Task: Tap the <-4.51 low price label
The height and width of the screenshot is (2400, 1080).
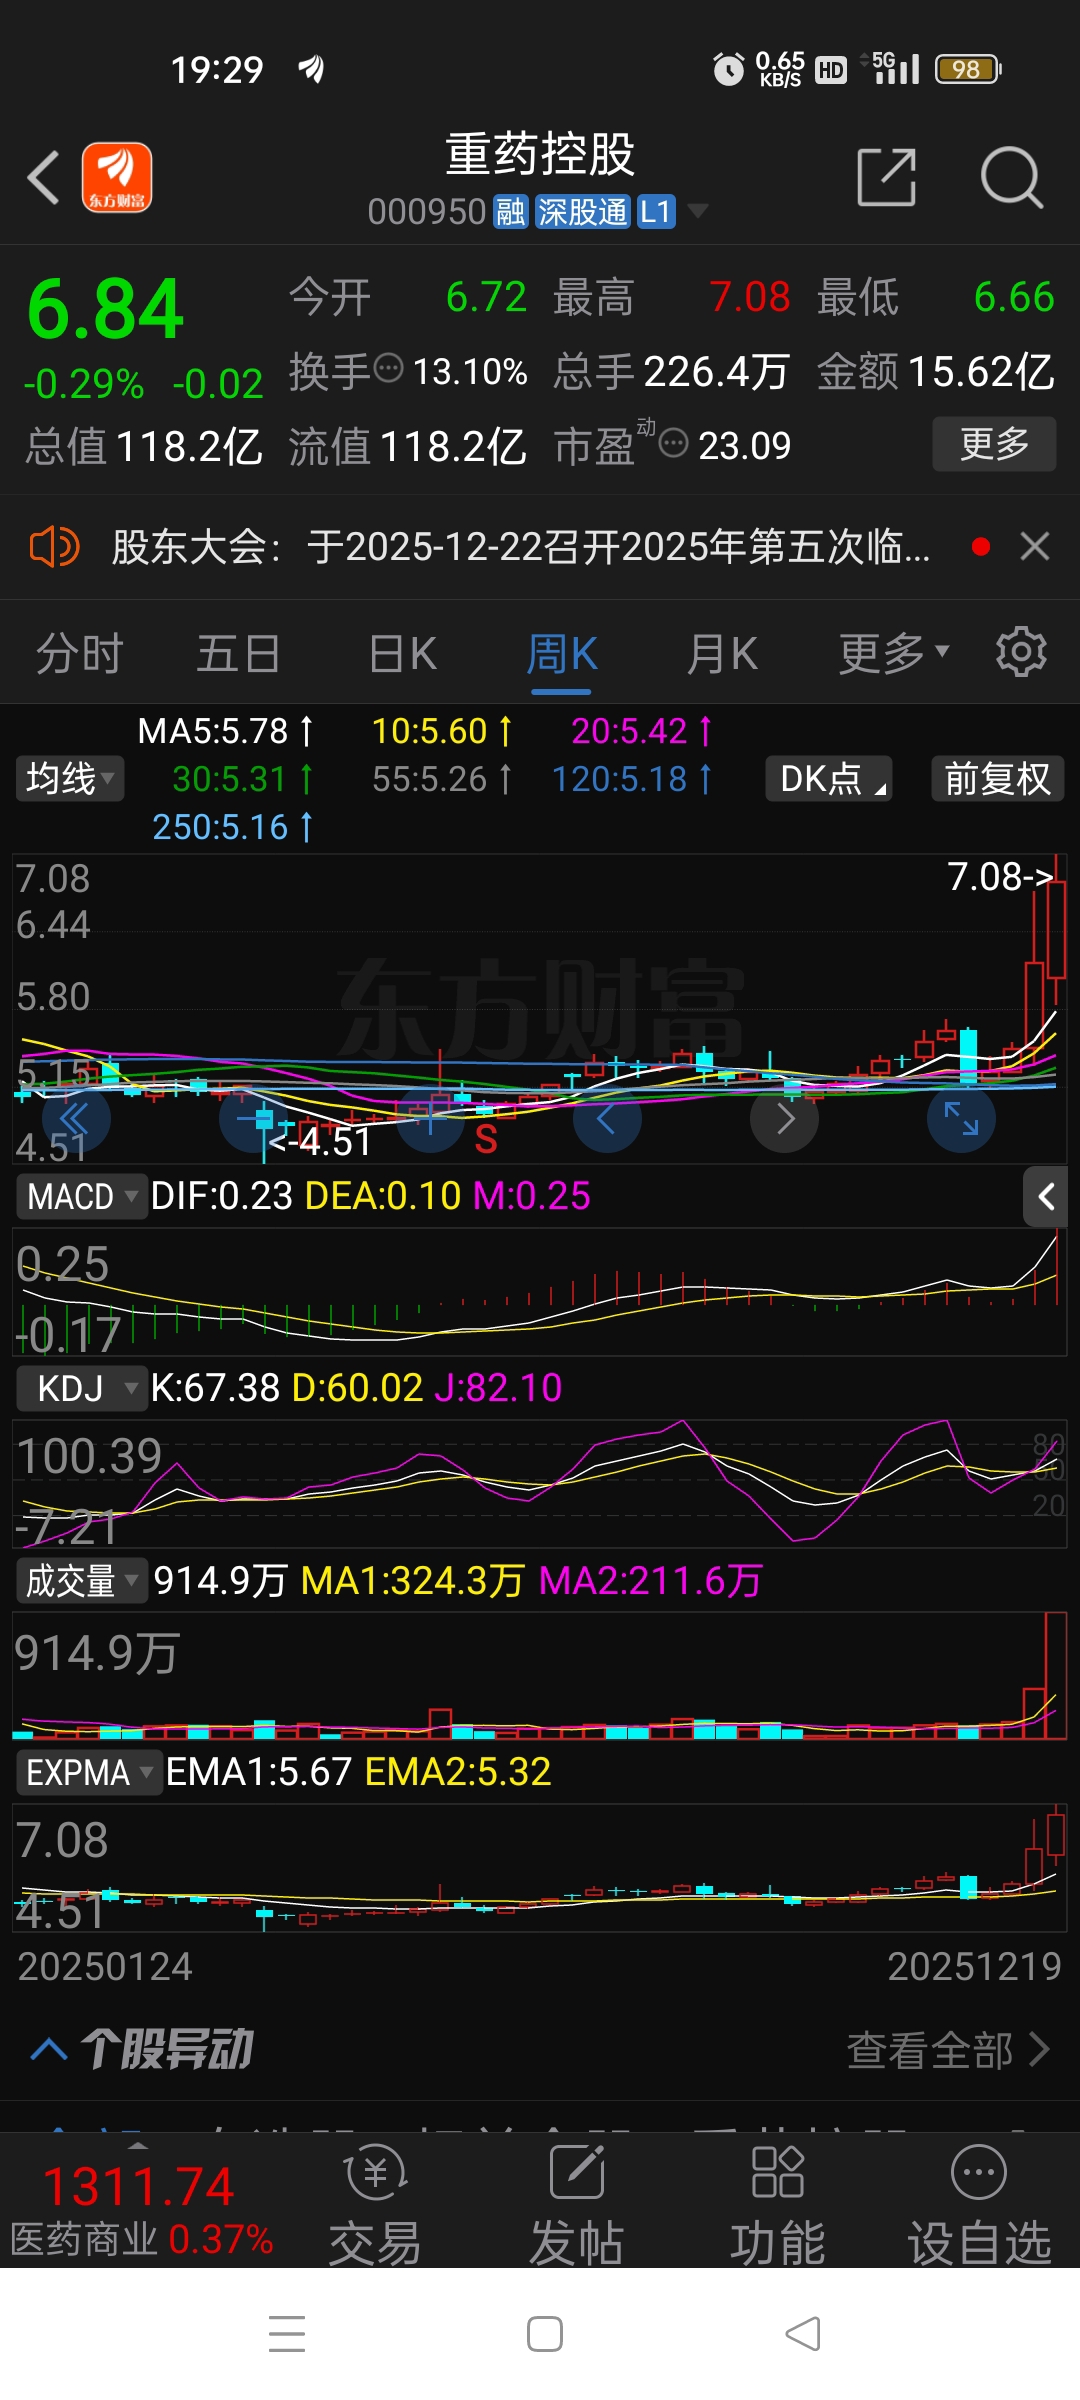Action: tap(320, 1142)
